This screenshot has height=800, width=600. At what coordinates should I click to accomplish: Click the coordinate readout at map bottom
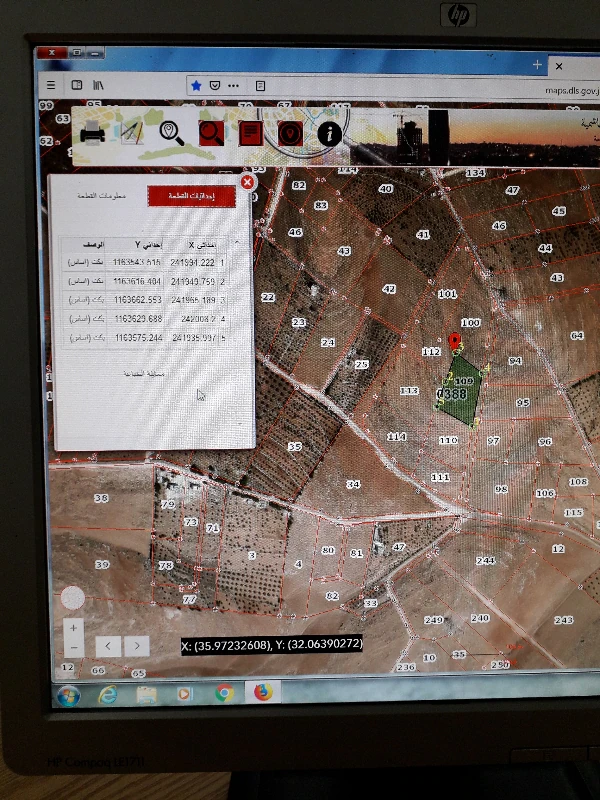(x=272, y=644)
